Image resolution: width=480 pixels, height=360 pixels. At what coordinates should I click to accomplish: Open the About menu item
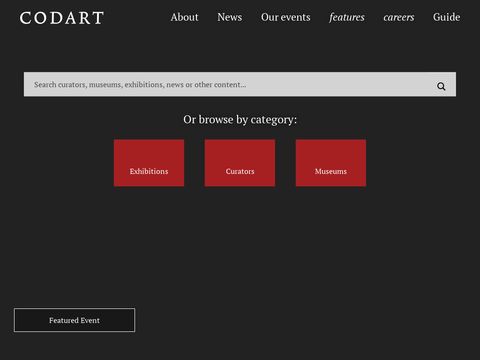(184, 17)
